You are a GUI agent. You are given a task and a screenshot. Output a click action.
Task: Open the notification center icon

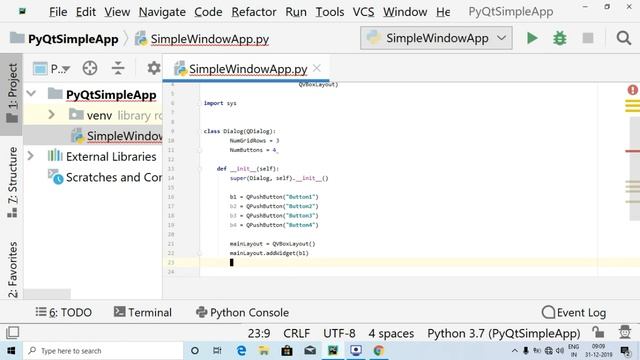[625, 351]
